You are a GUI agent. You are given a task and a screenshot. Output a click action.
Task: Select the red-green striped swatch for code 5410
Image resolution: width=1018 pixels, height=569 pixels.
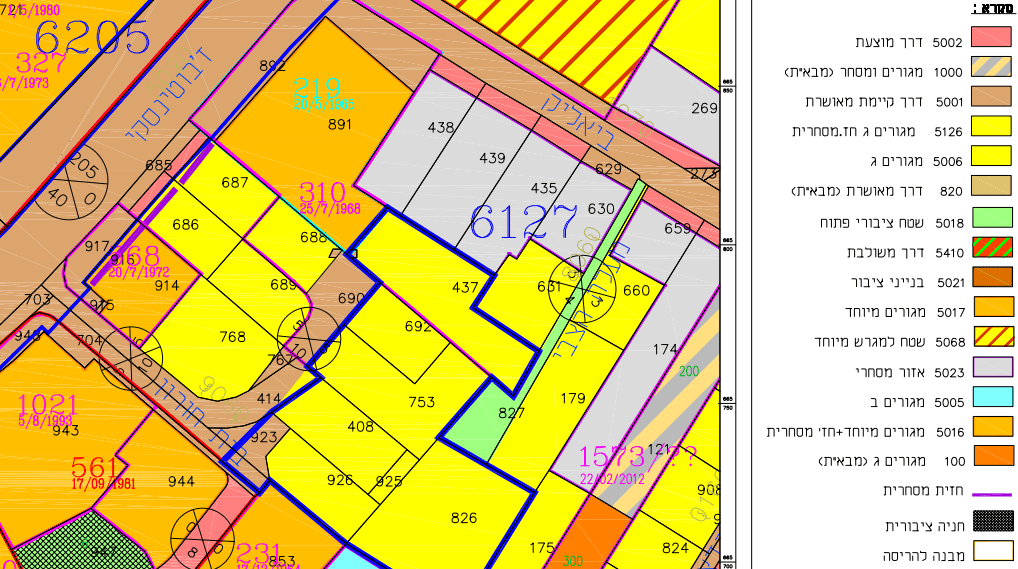(x=992, y=249)
